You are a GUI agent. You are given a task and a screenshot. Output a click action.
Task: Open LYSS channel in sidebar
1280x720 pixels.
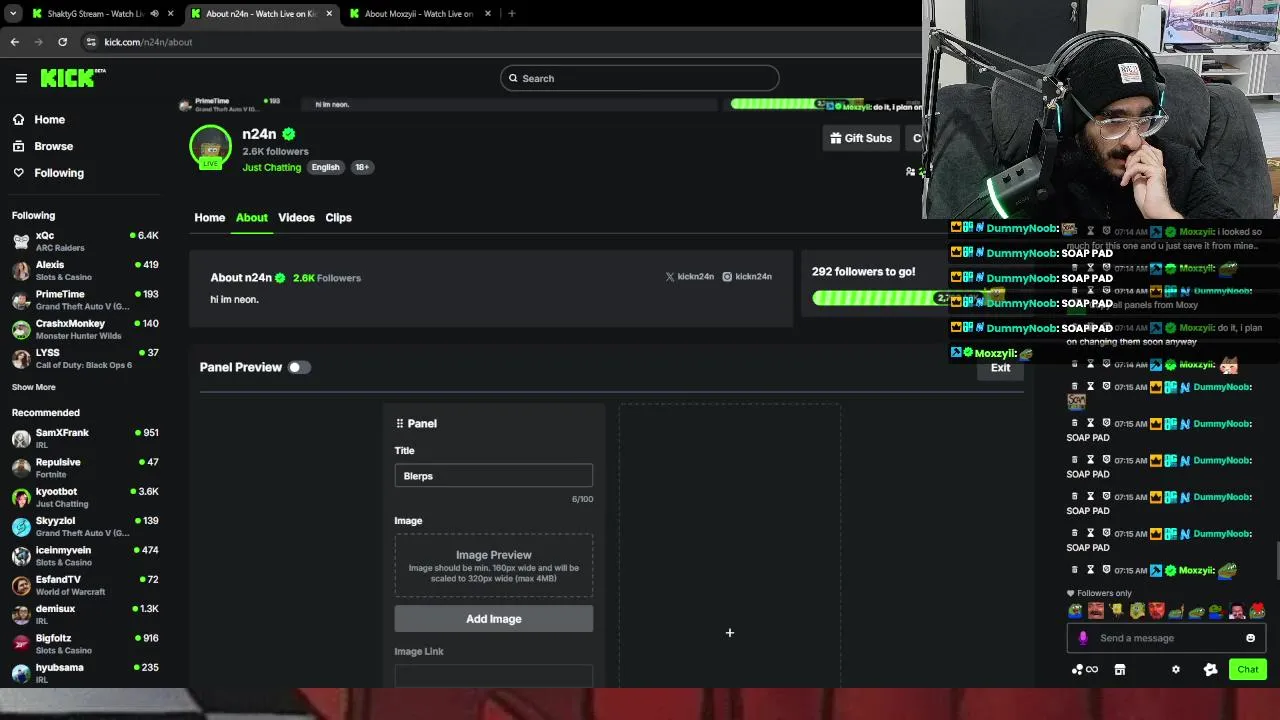[x=85, y=358]
